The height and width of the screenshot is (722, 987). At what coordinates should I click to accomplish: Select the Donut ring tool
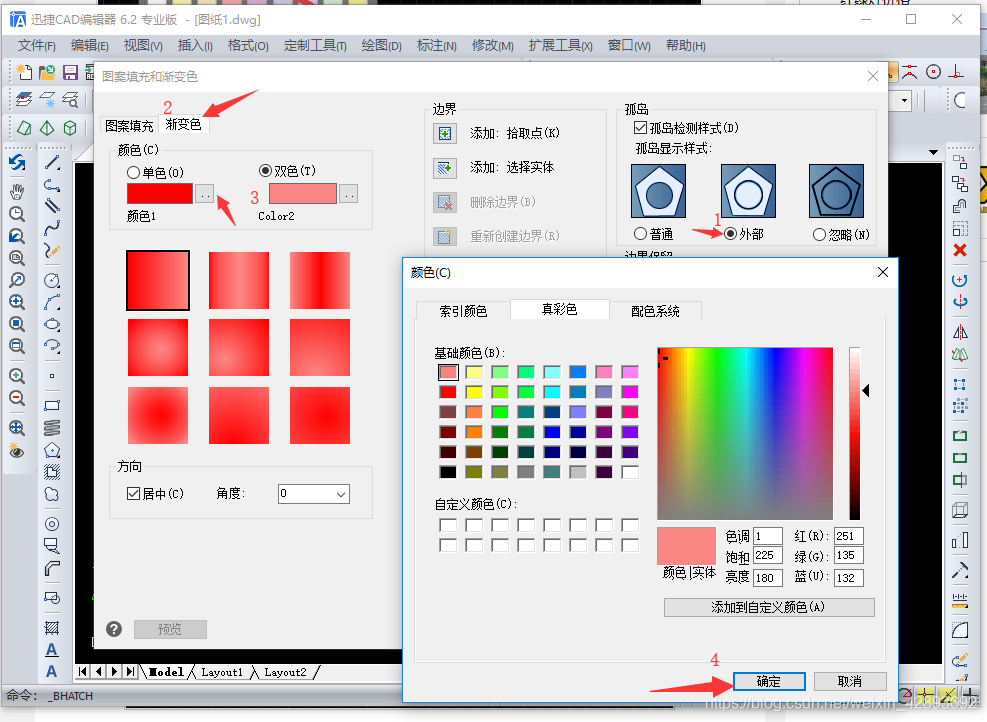[52, 524]
